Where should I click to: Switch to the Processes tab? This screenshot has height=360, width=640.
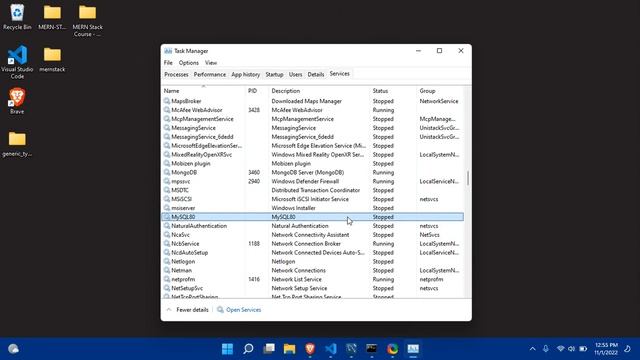176,75
